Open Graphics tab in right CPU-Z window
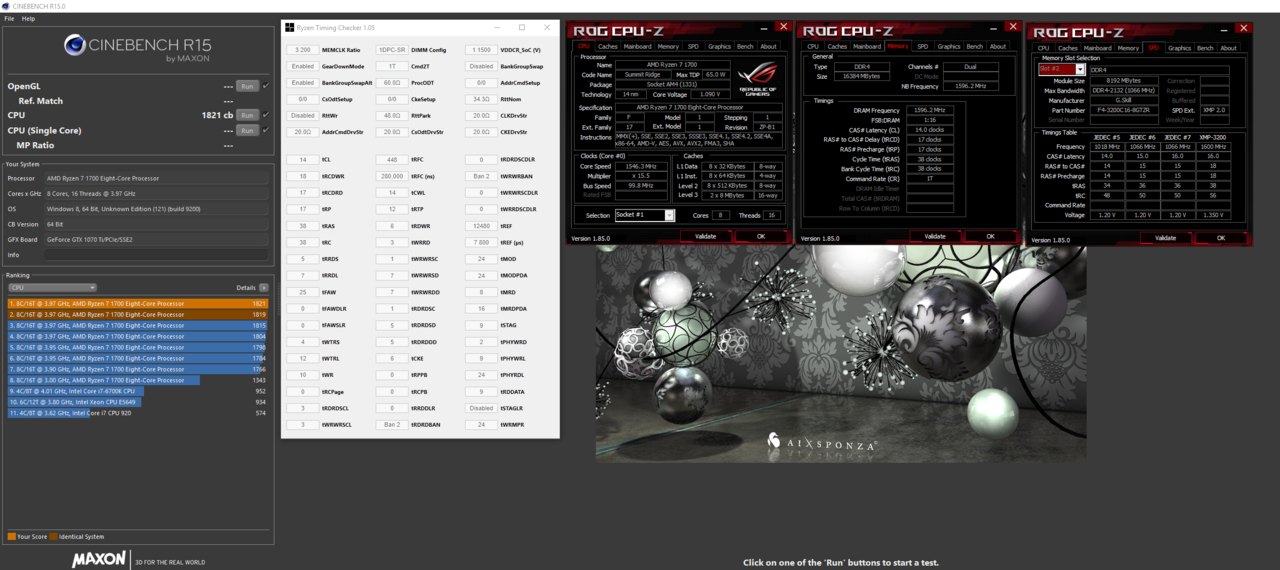Image resolution: width=1280 pixels, height=570 pixels. click(1179, 48)
